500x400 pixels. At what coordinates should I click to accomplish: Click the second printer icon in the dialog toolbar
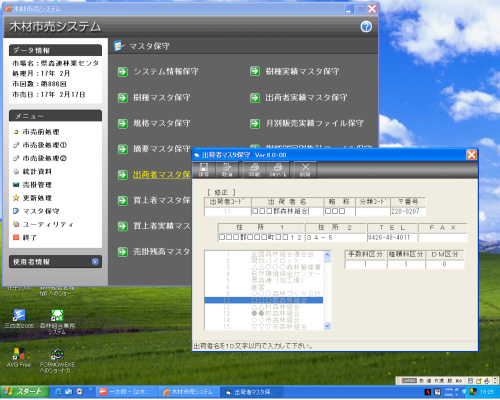[x=278, y=170]
